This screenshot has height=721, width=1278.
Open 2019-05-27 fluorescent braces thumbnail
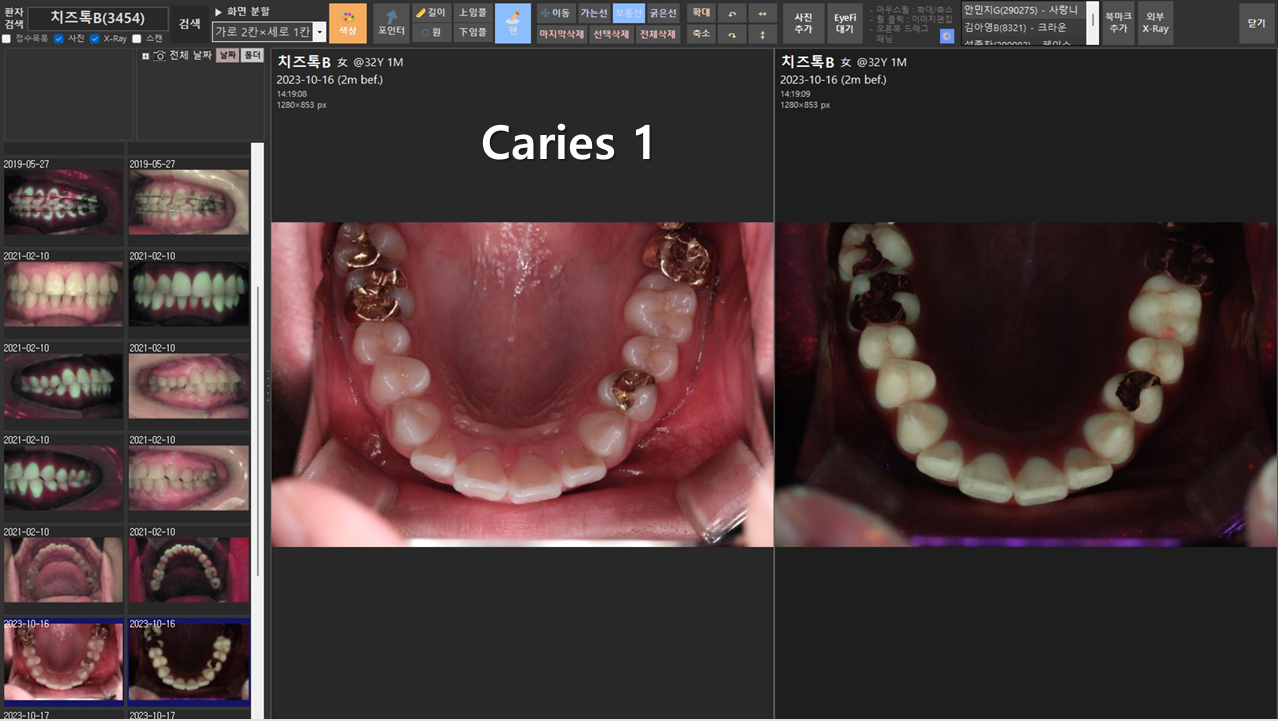64,202
